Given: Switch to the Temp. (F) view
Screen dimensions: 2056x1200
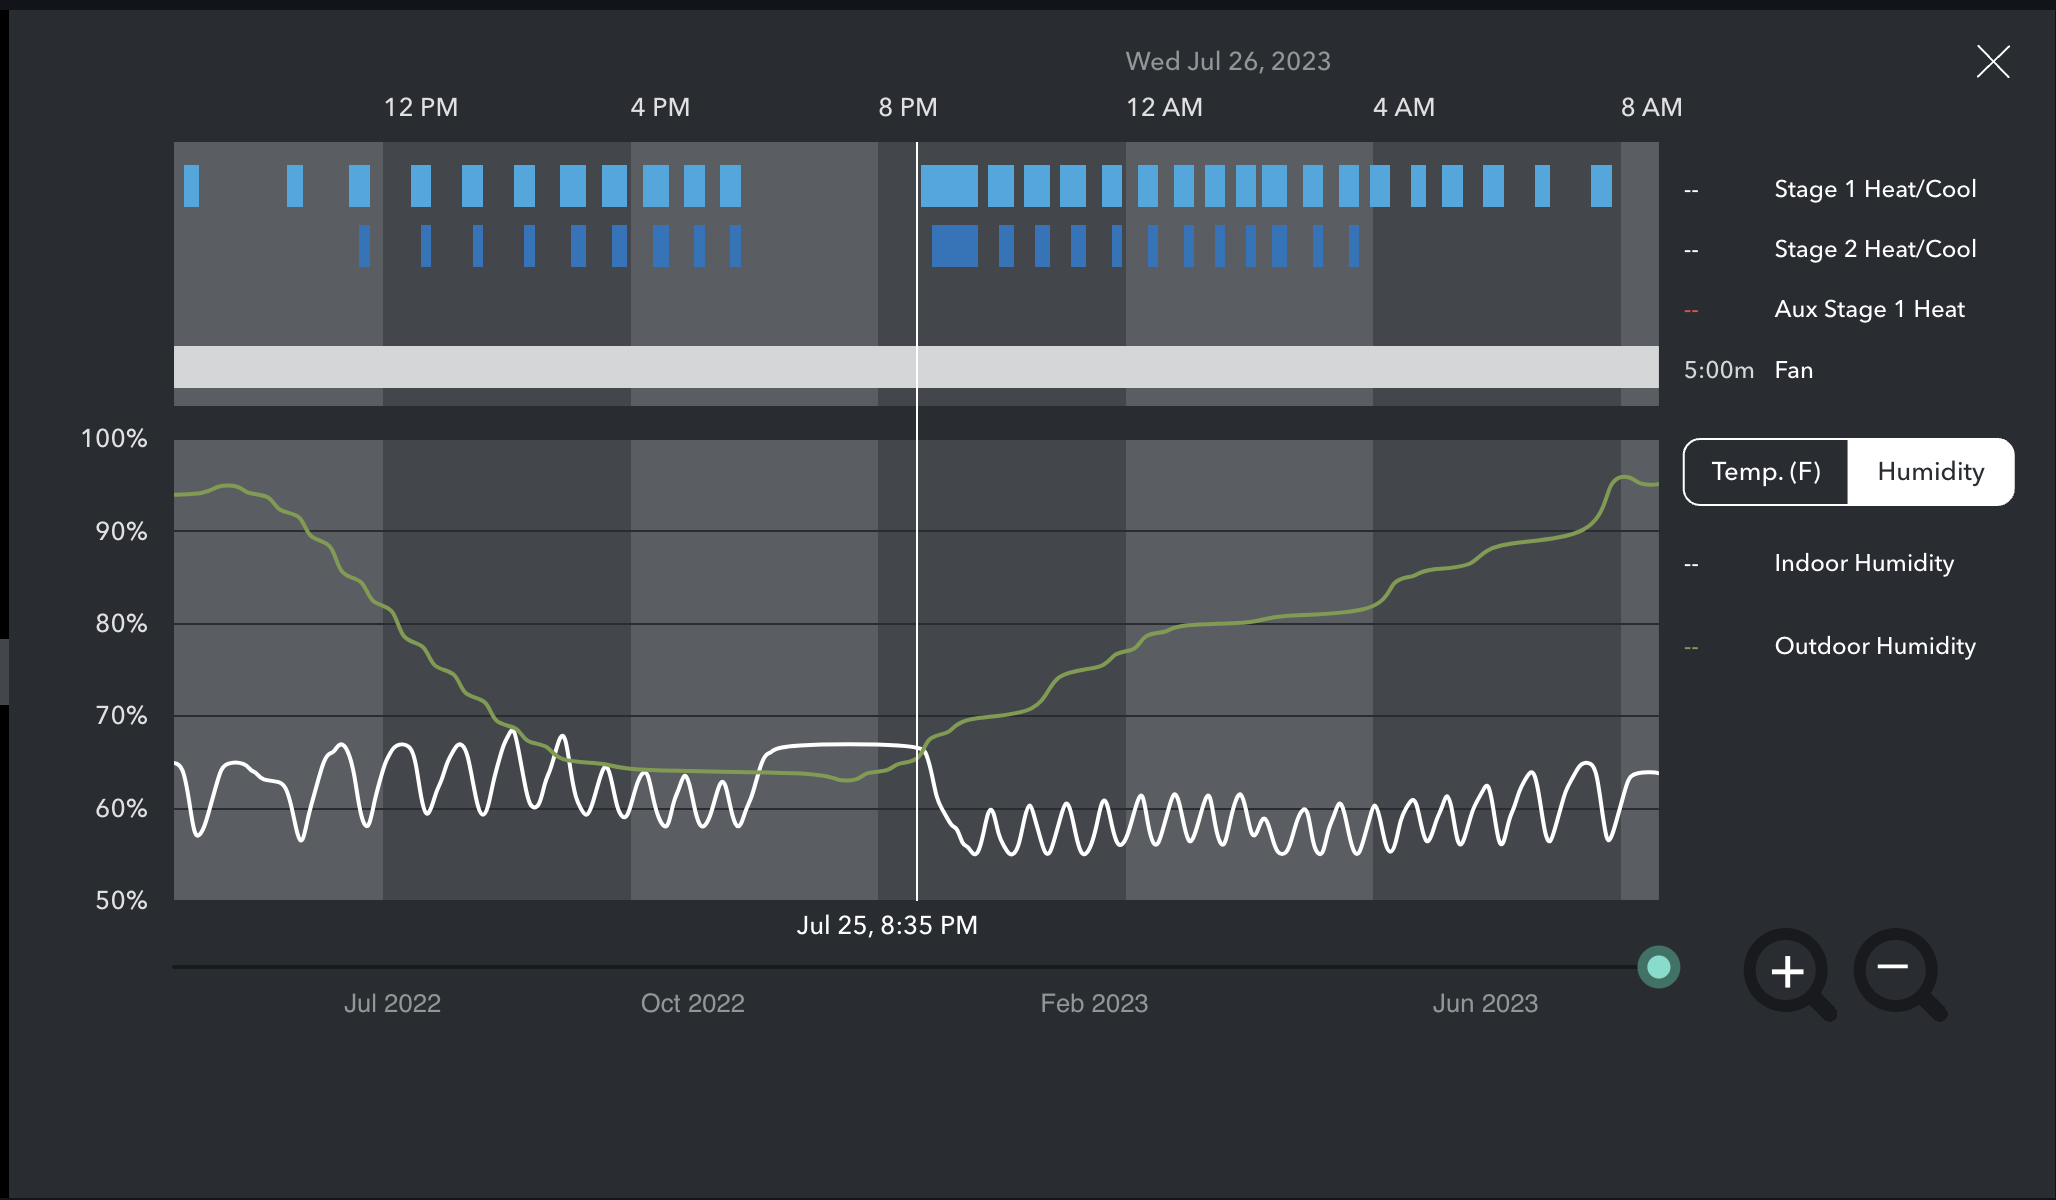Looking at the screenshot, I should [x=1766, y=472].
